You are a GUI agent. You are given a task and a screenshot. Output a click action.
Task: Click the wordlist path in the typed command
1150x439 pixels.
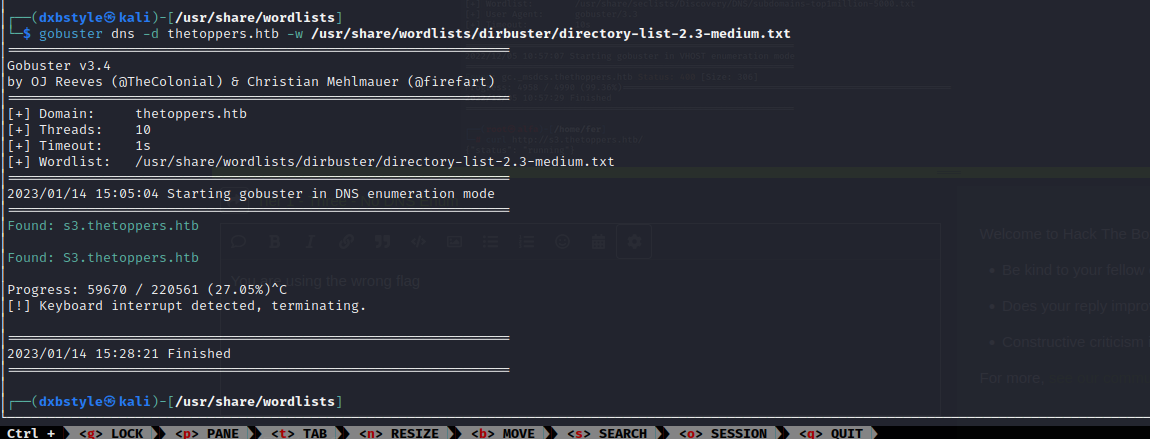[550, 34]
